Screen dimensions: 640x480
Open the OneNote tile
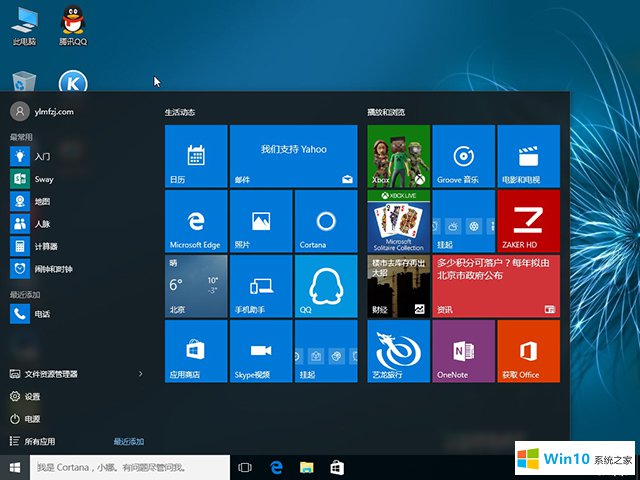coord(462,351)
